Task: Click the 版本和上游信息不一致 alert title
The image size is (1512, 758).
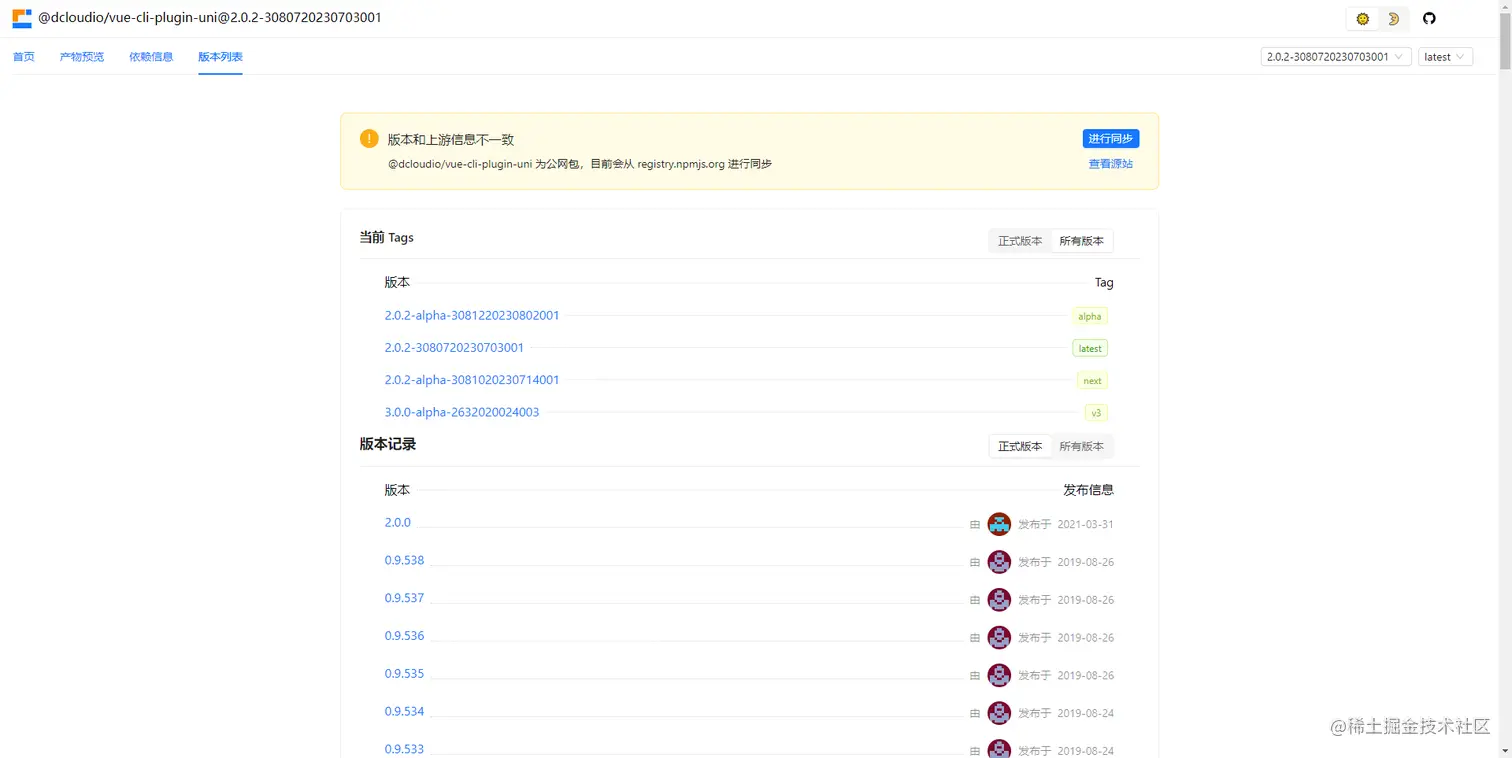Action: click(451, 140)
